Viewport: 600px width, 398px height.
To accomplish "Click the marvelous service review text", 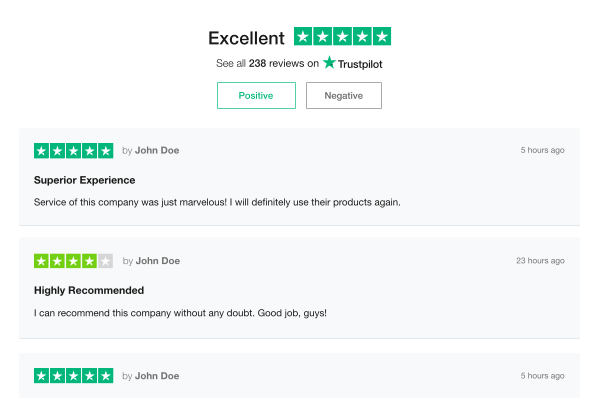I will tap(217, 202).
